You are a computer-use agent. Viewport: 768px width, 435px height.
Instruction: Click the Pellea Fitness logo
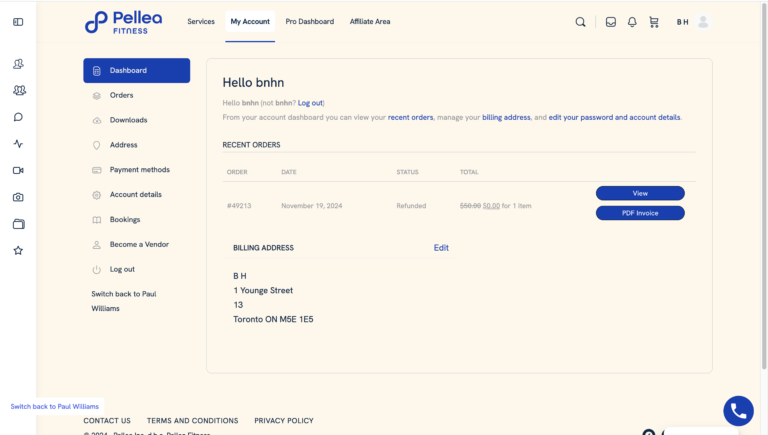[x=123, y=22]
